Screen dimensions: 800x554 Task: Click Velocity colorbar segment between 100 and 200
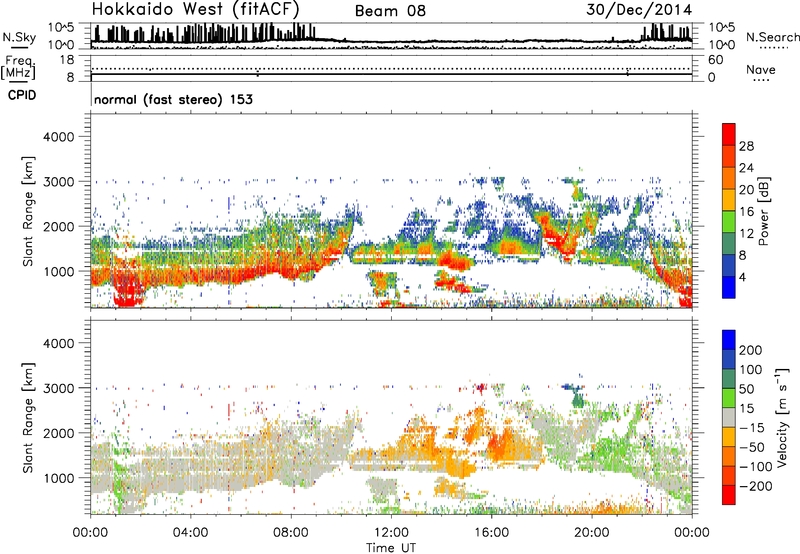click(729, 359)
